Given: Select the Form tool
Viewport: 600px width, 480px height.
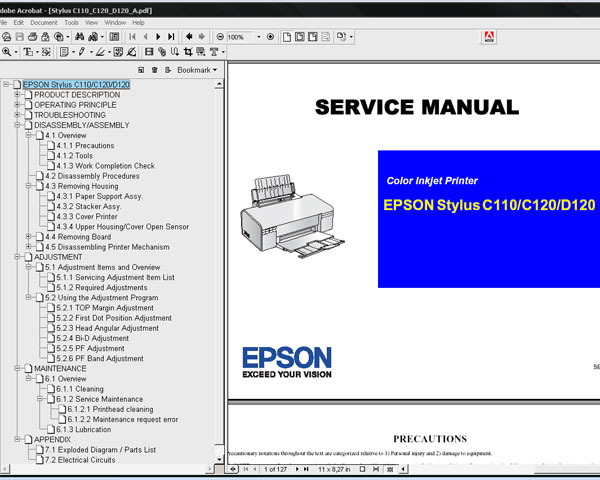Looking at the screenshot, I should 201,52.
